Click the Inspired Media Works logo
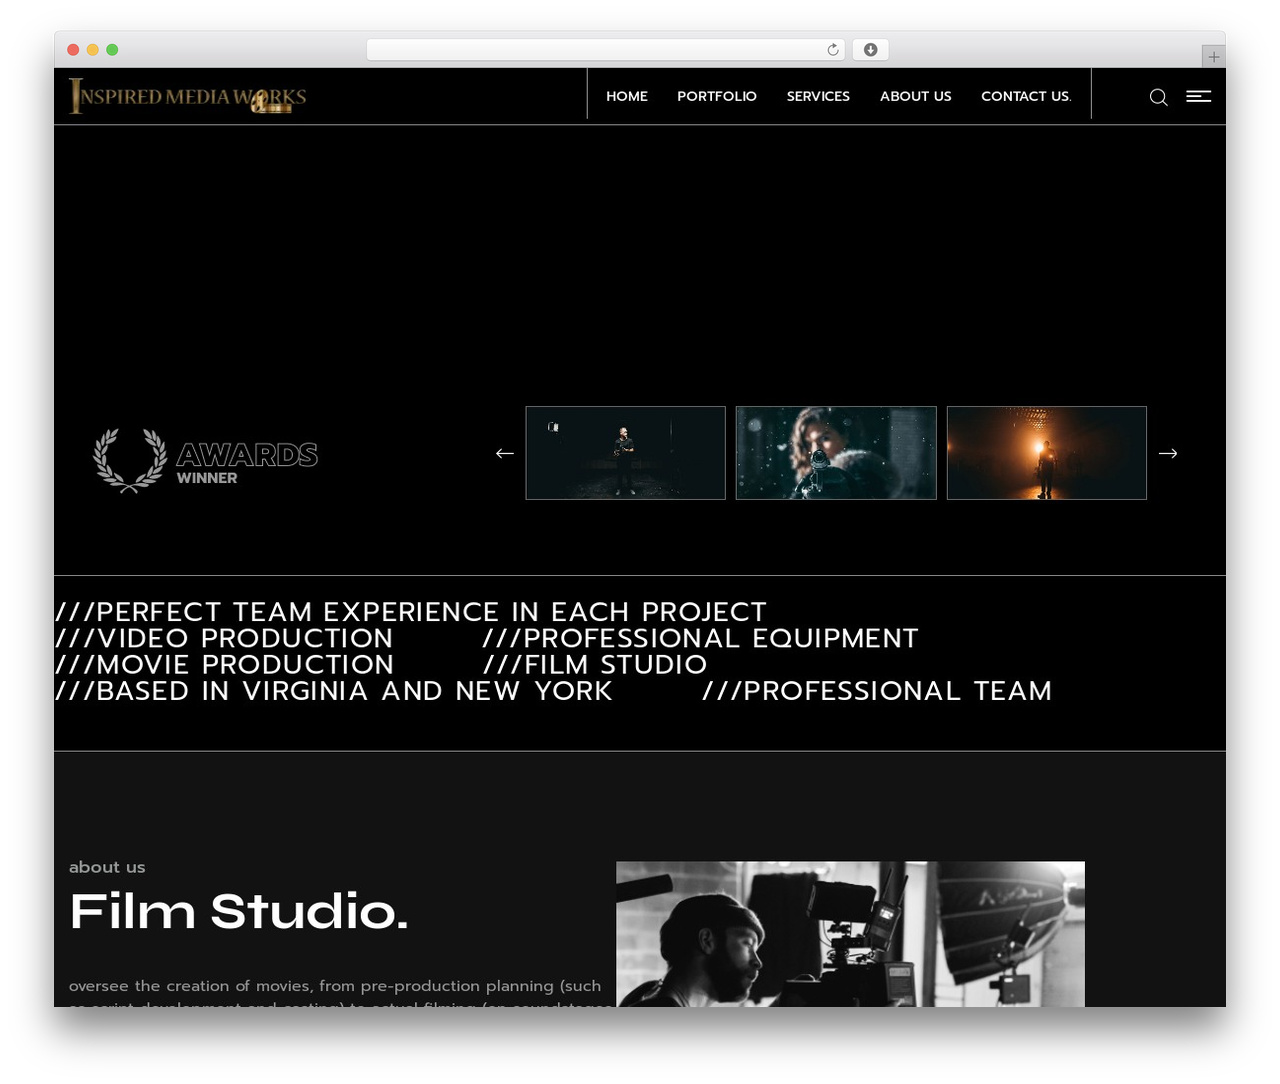Viewport: 1280px width, 1084px height. tap(187, 96)
